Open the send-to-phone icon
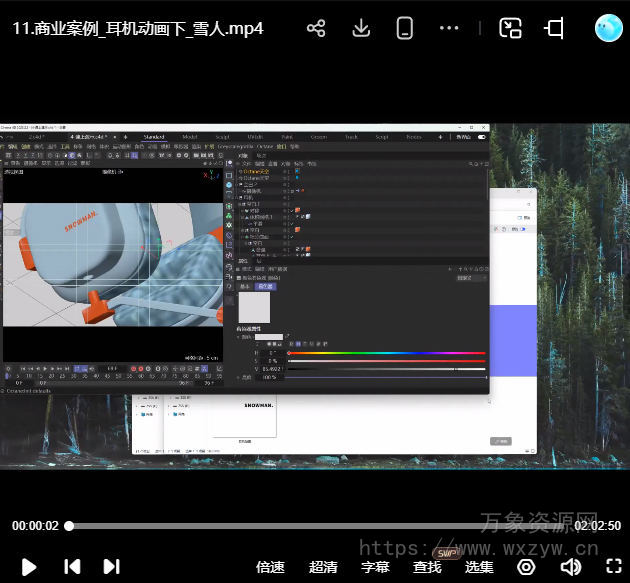Viewport: 630px width, 583px height. pos(405,28)
